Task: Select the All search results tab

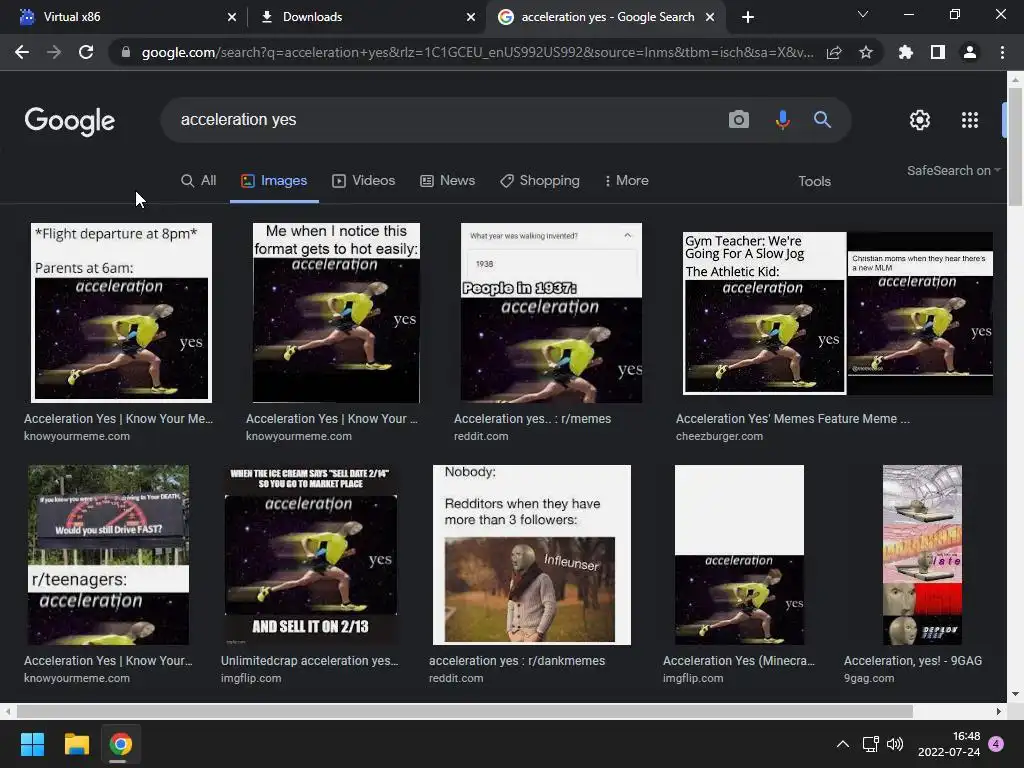Action: point(199,180)
